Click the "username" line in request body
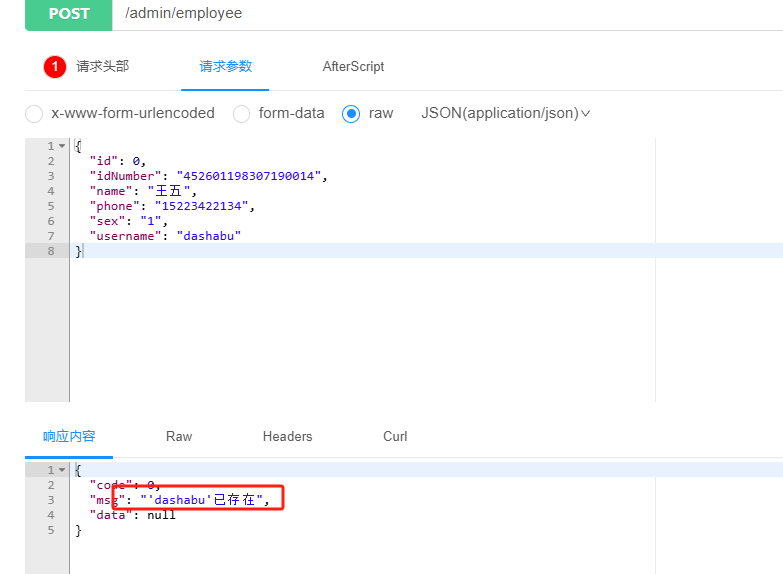 (165, 236)
